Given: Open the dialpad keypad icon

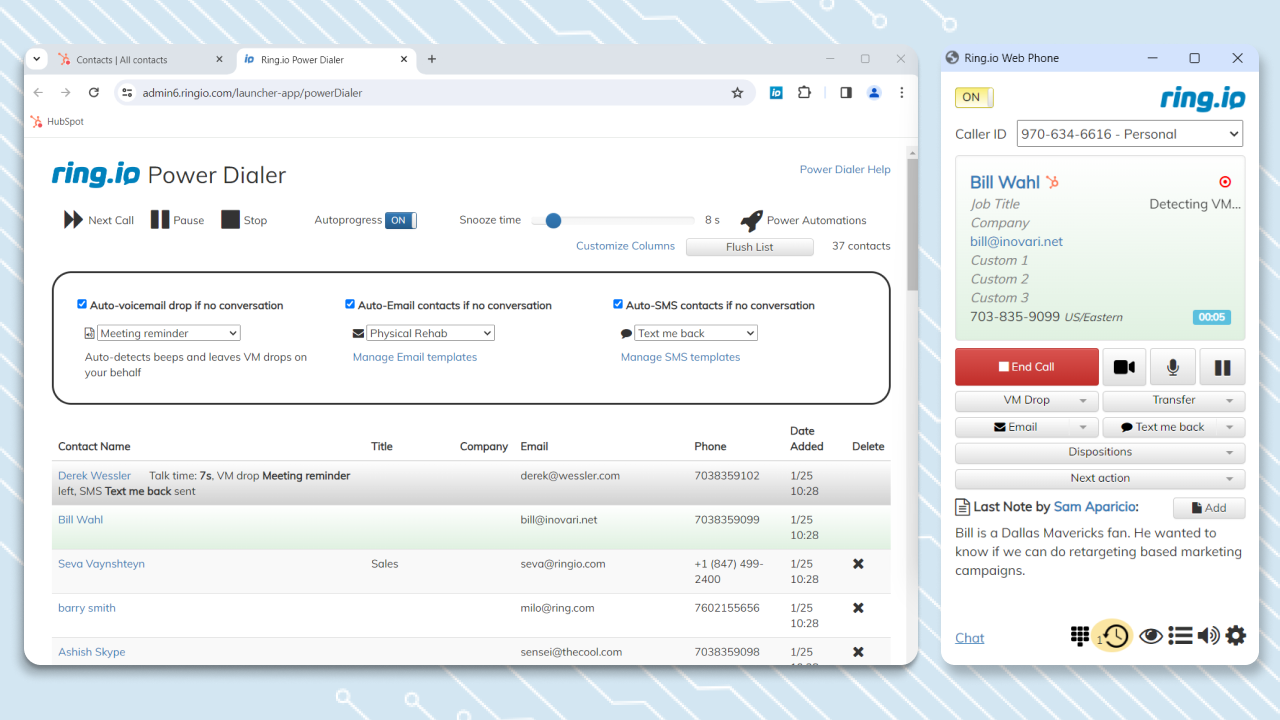Looking at the screenshot, I should point(1080,636).
